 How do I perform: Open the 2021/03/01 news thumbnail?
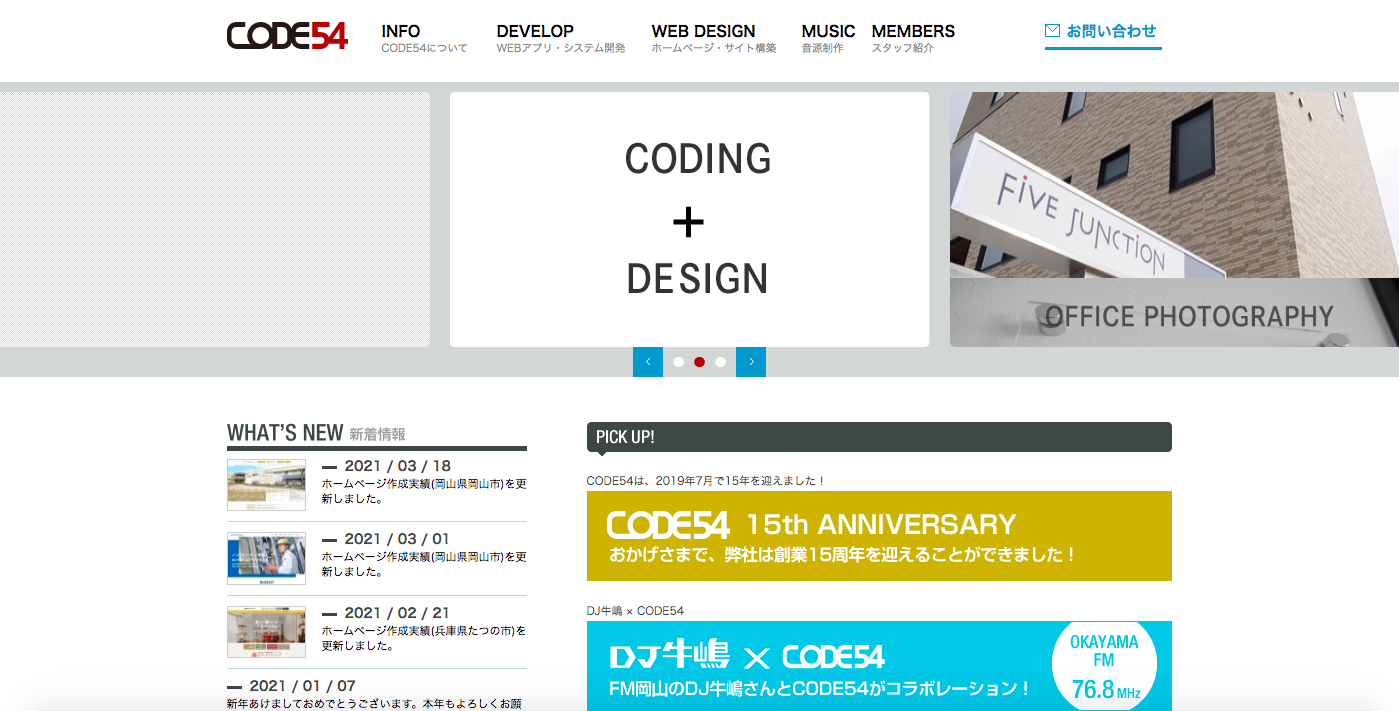click(x=266, y=558)
